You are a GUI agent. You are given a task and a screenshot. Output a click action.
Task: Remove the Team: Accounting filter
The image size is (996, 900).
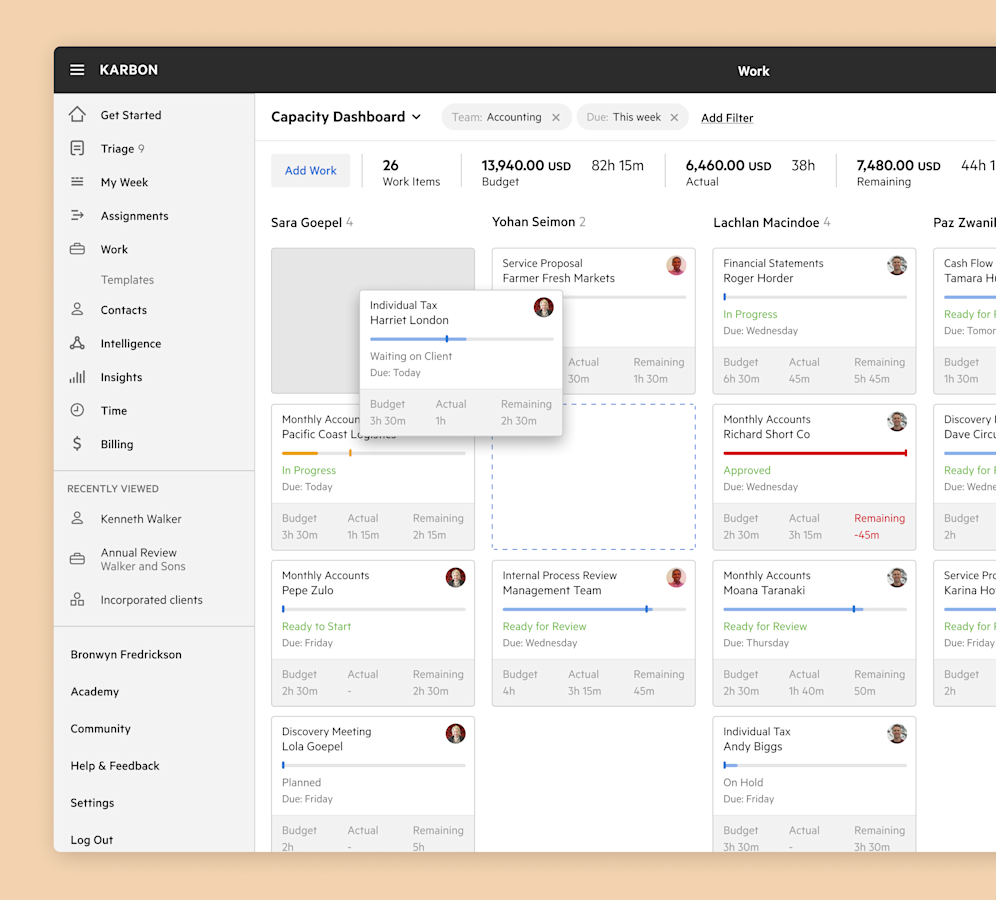557,117
